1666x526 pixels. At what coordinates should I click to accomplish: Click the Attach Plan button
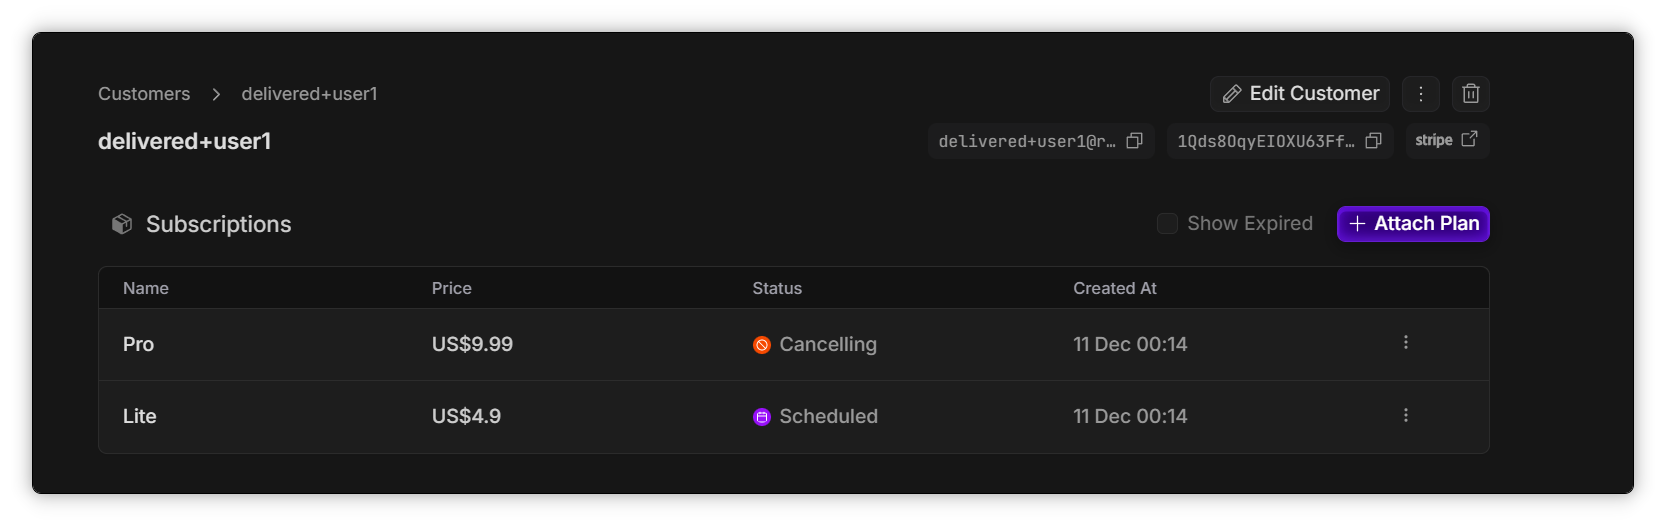1413,224
